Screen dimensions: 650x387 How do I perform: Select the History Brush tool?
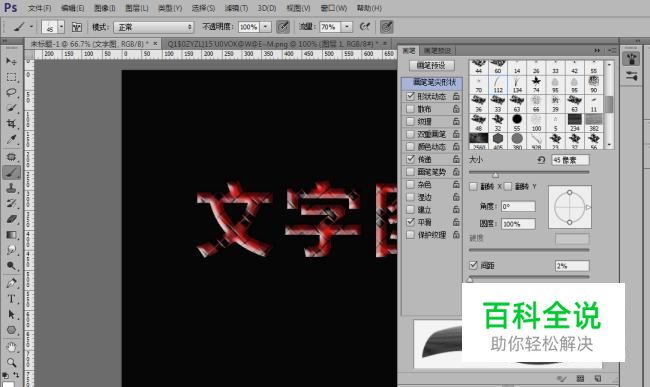click(11, 203)
